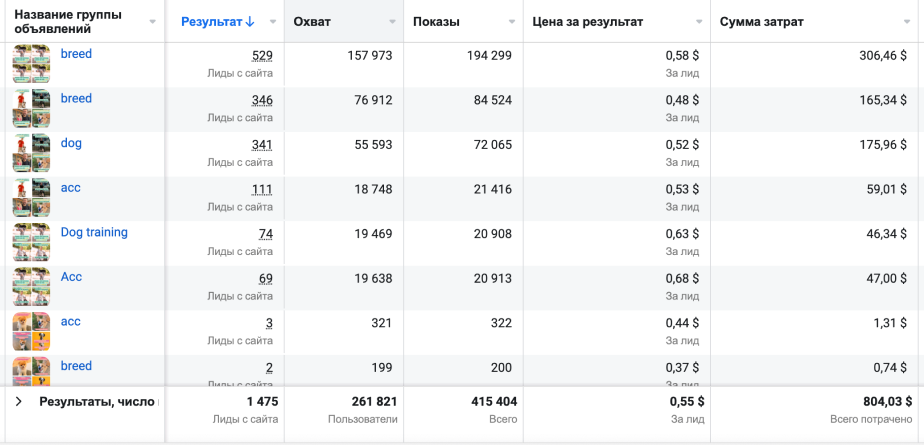Click the Dog training ad set thumbnail
Viewport: 924px width, 445px height.
[31, 242]
